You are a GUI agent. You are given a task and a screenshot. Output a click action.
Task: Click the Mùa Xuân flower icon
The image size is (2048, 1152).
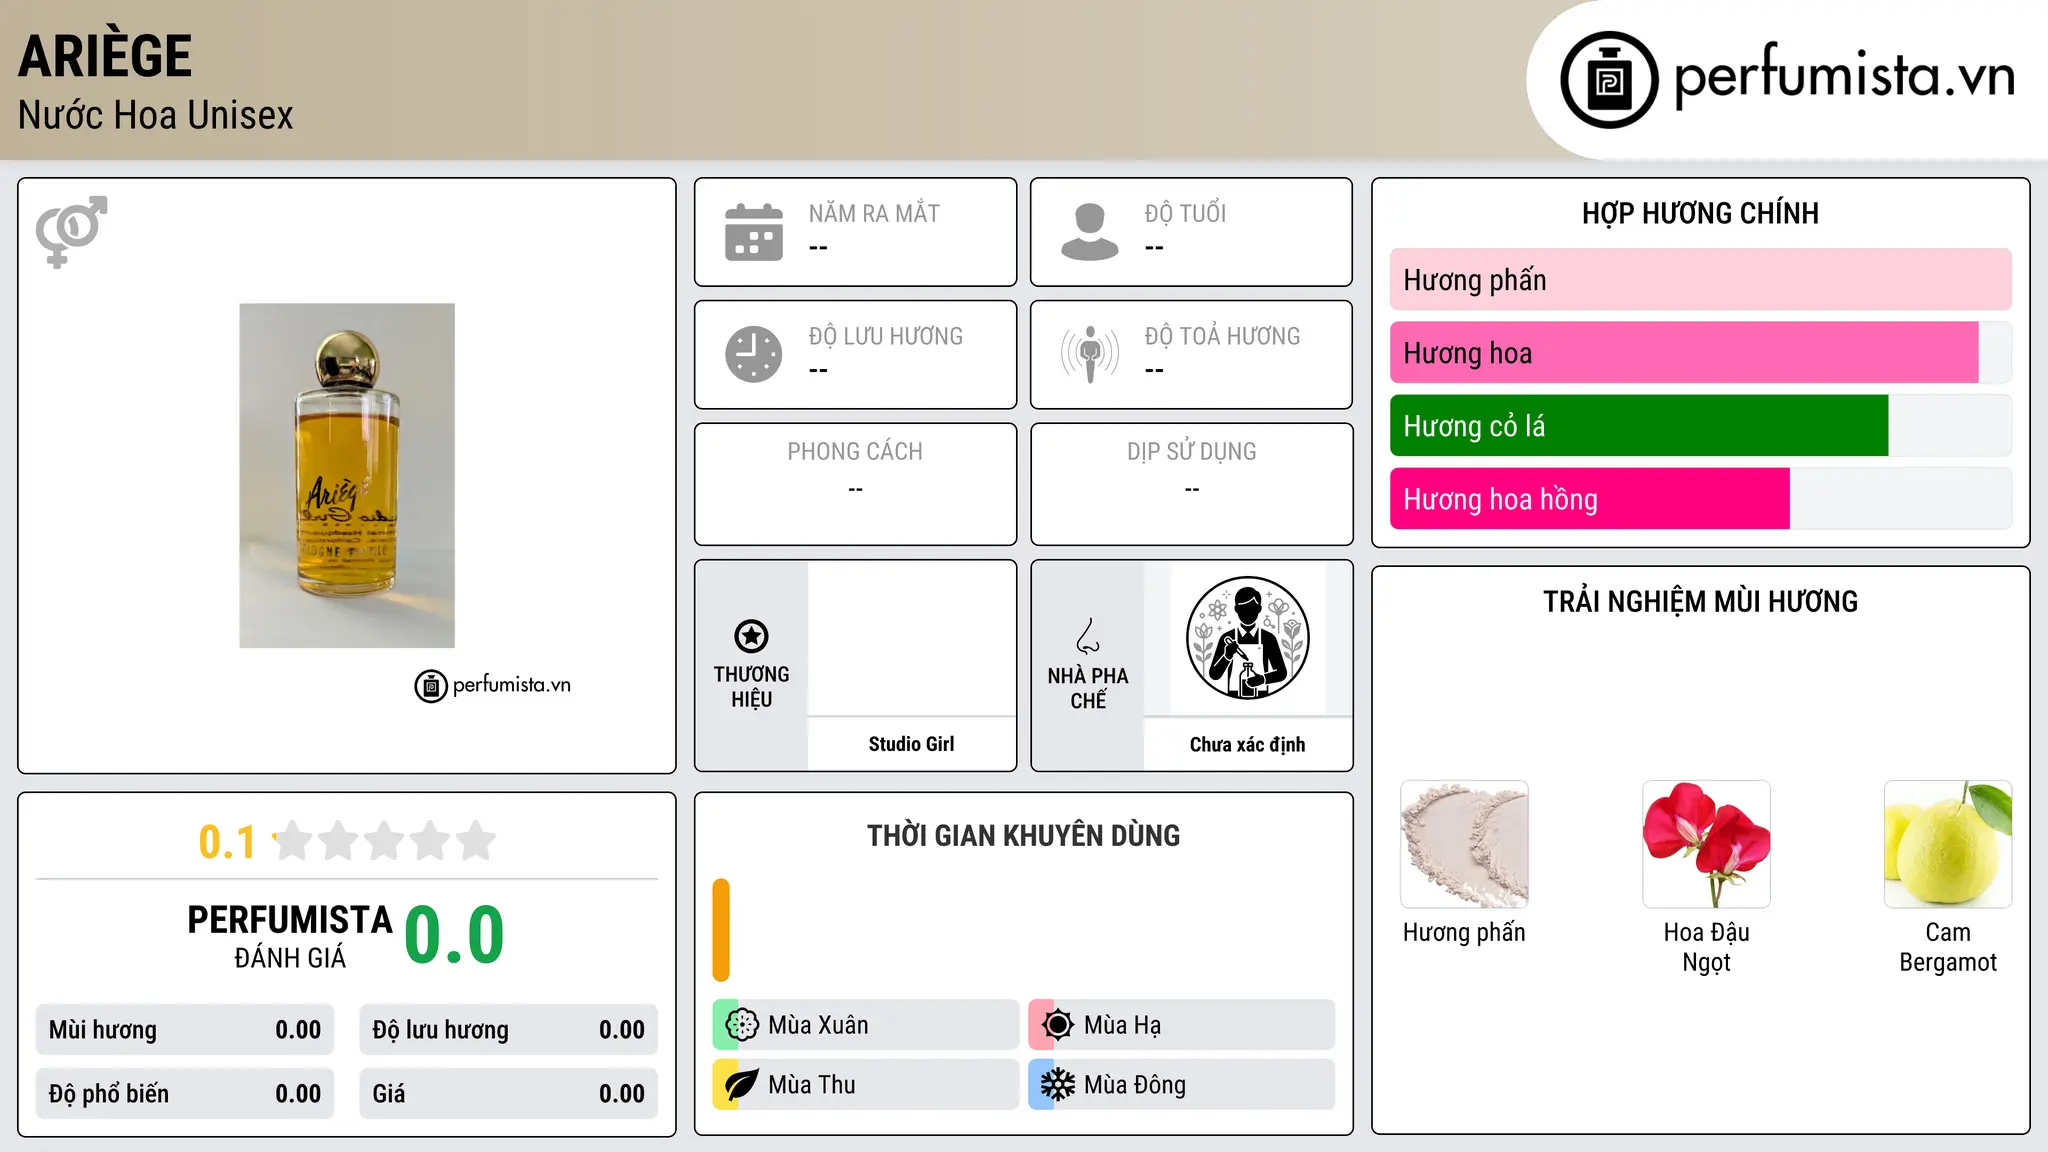click(742, 1025)
